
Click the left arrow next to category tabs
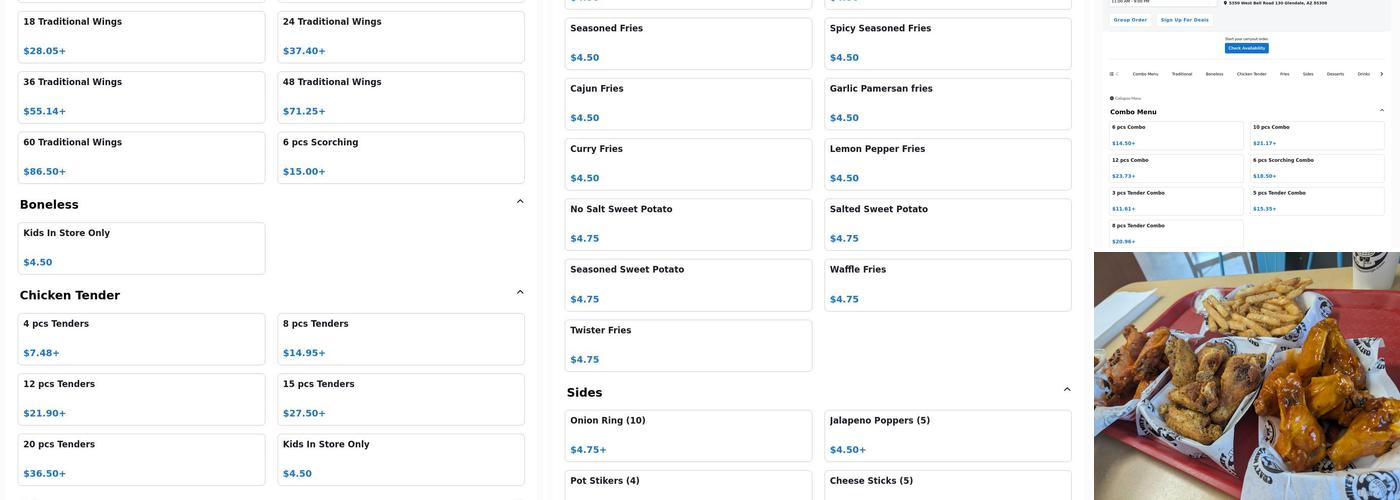(x=1117, y=73)
